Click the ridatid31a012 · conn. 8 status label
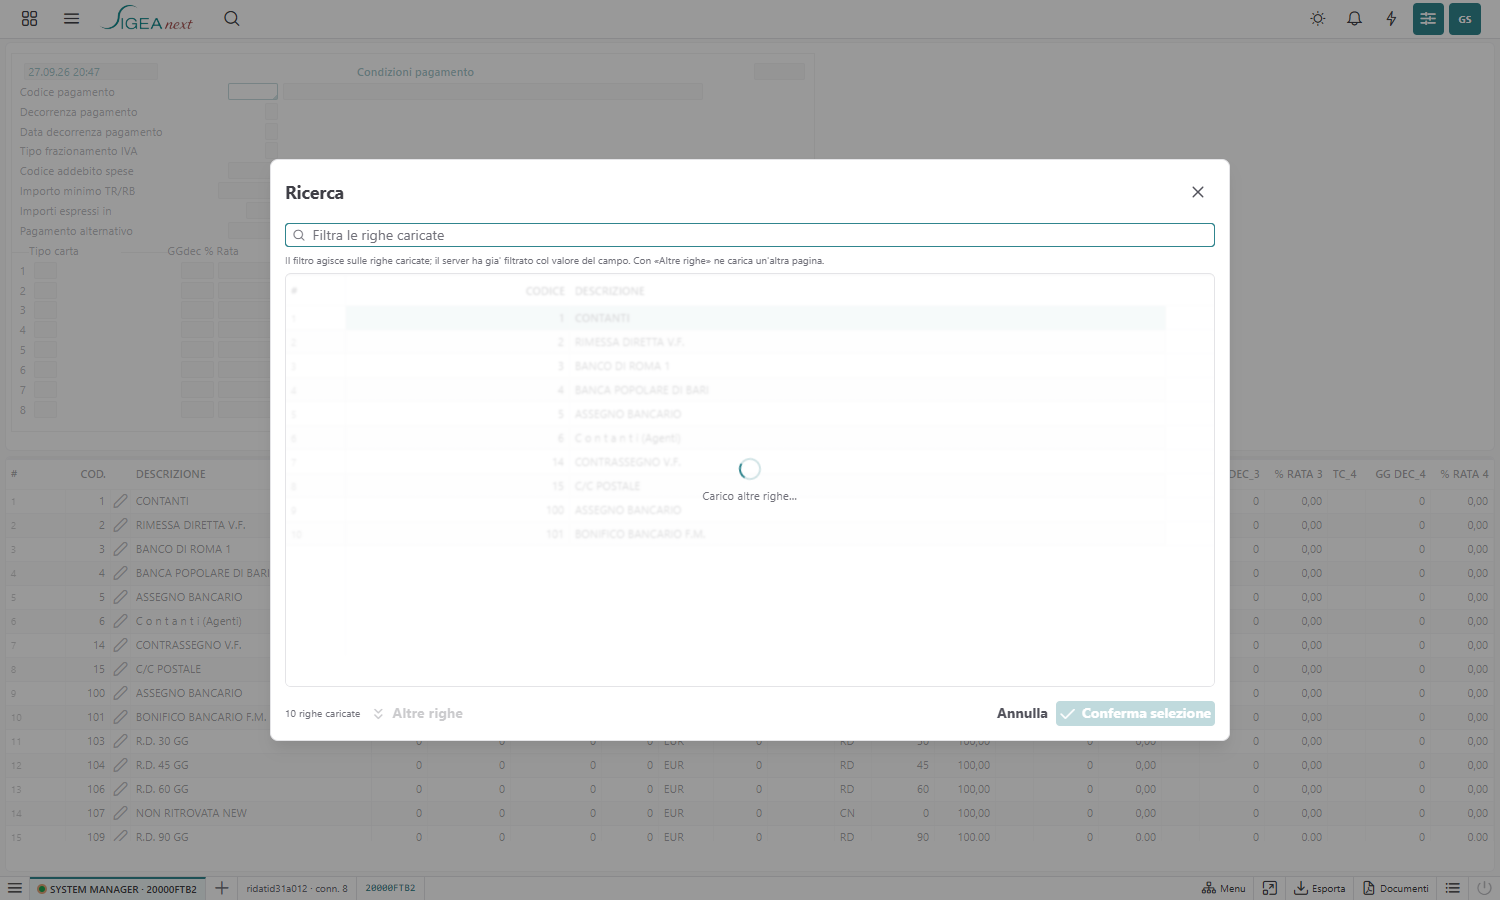The height and width of the screenshot is (900, 1500). [297, 888]
